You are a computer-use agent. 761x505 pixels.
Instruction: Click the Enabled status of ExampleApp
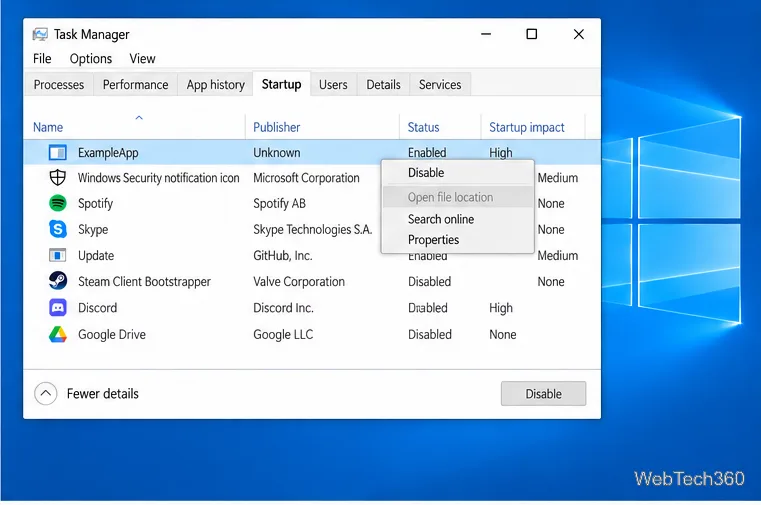tap(427, 153)
